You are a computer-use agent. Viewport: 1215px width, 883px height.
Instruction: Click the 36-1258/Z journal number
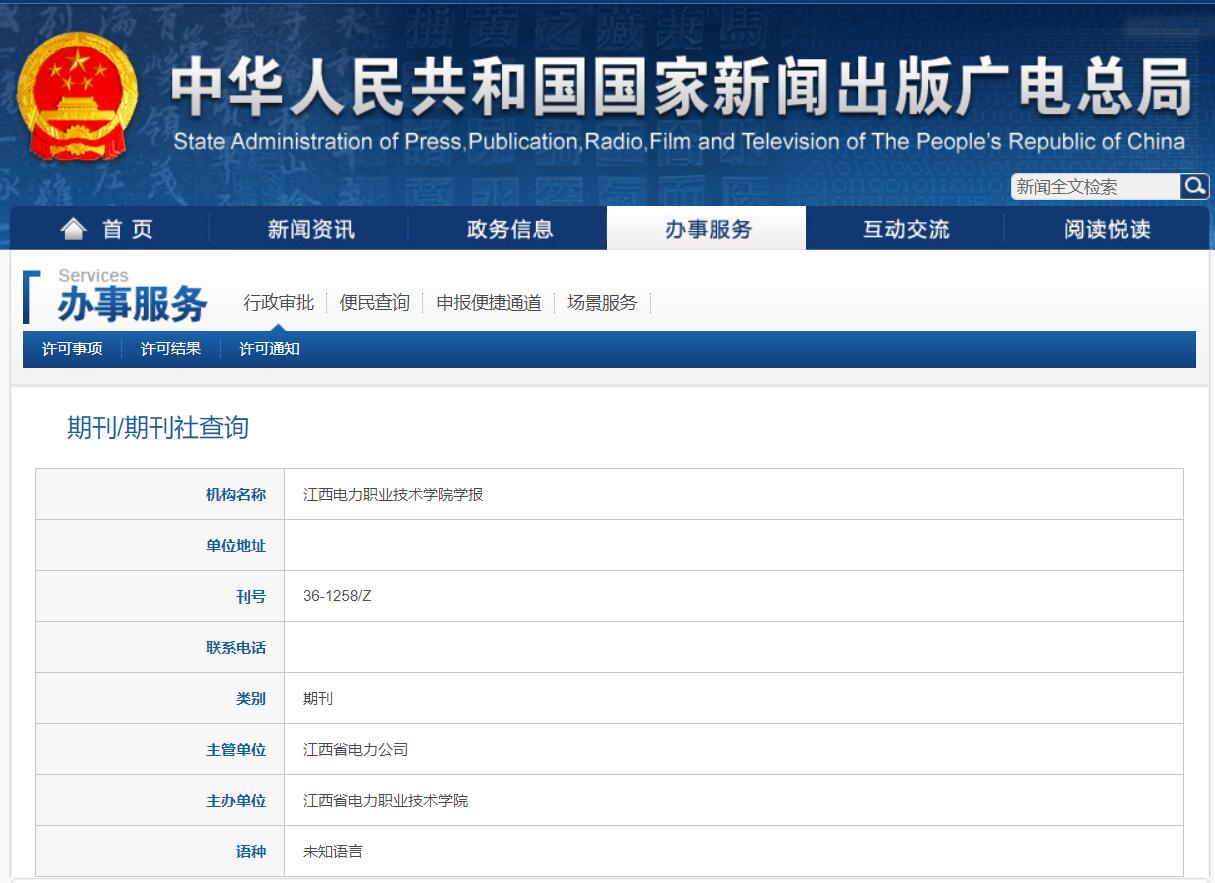coord(337,596)
